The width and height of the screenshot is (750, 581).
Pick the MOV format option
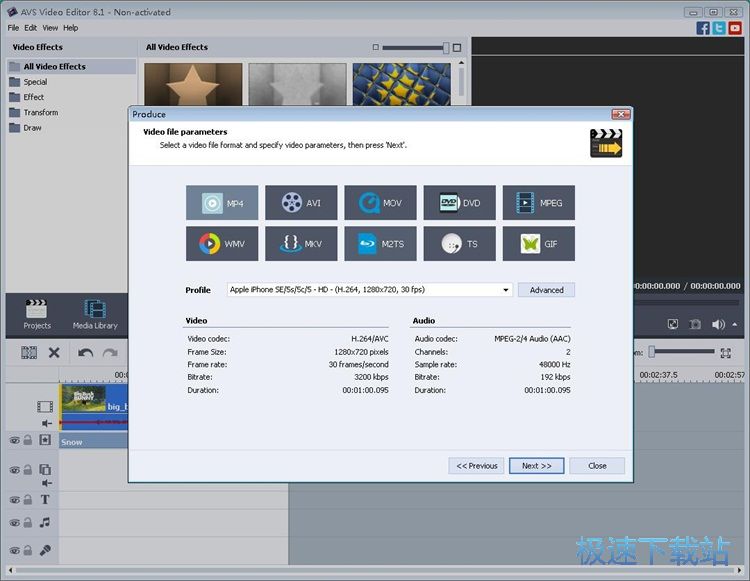[380, 203]
